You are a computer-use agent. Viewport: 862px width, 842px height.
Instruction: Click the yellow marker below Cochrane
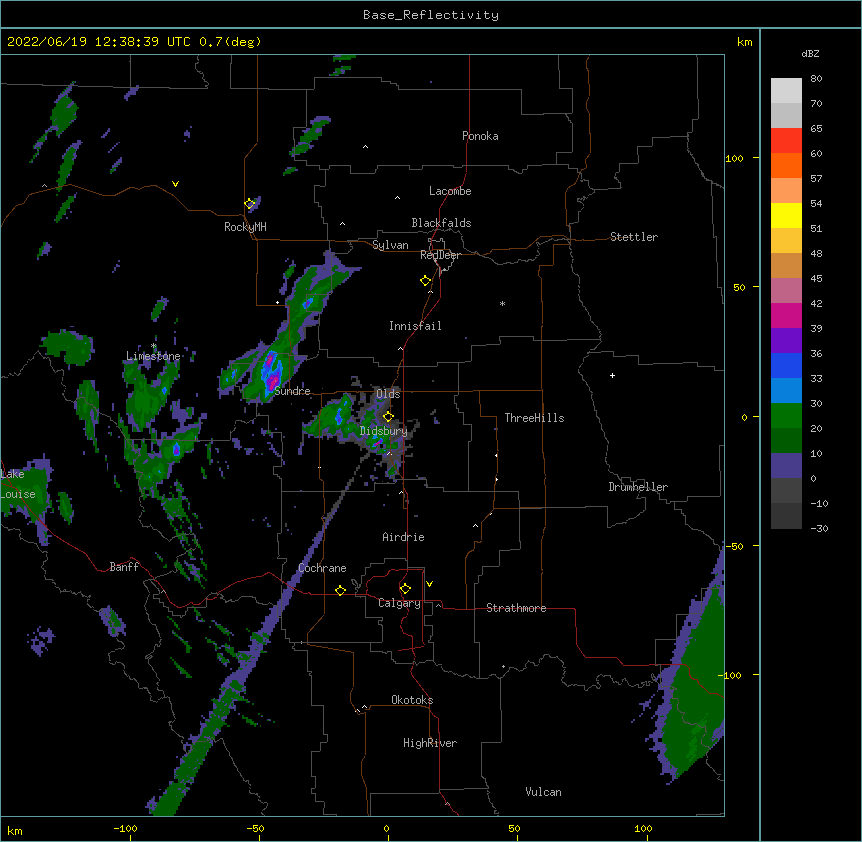pos(340,590)
